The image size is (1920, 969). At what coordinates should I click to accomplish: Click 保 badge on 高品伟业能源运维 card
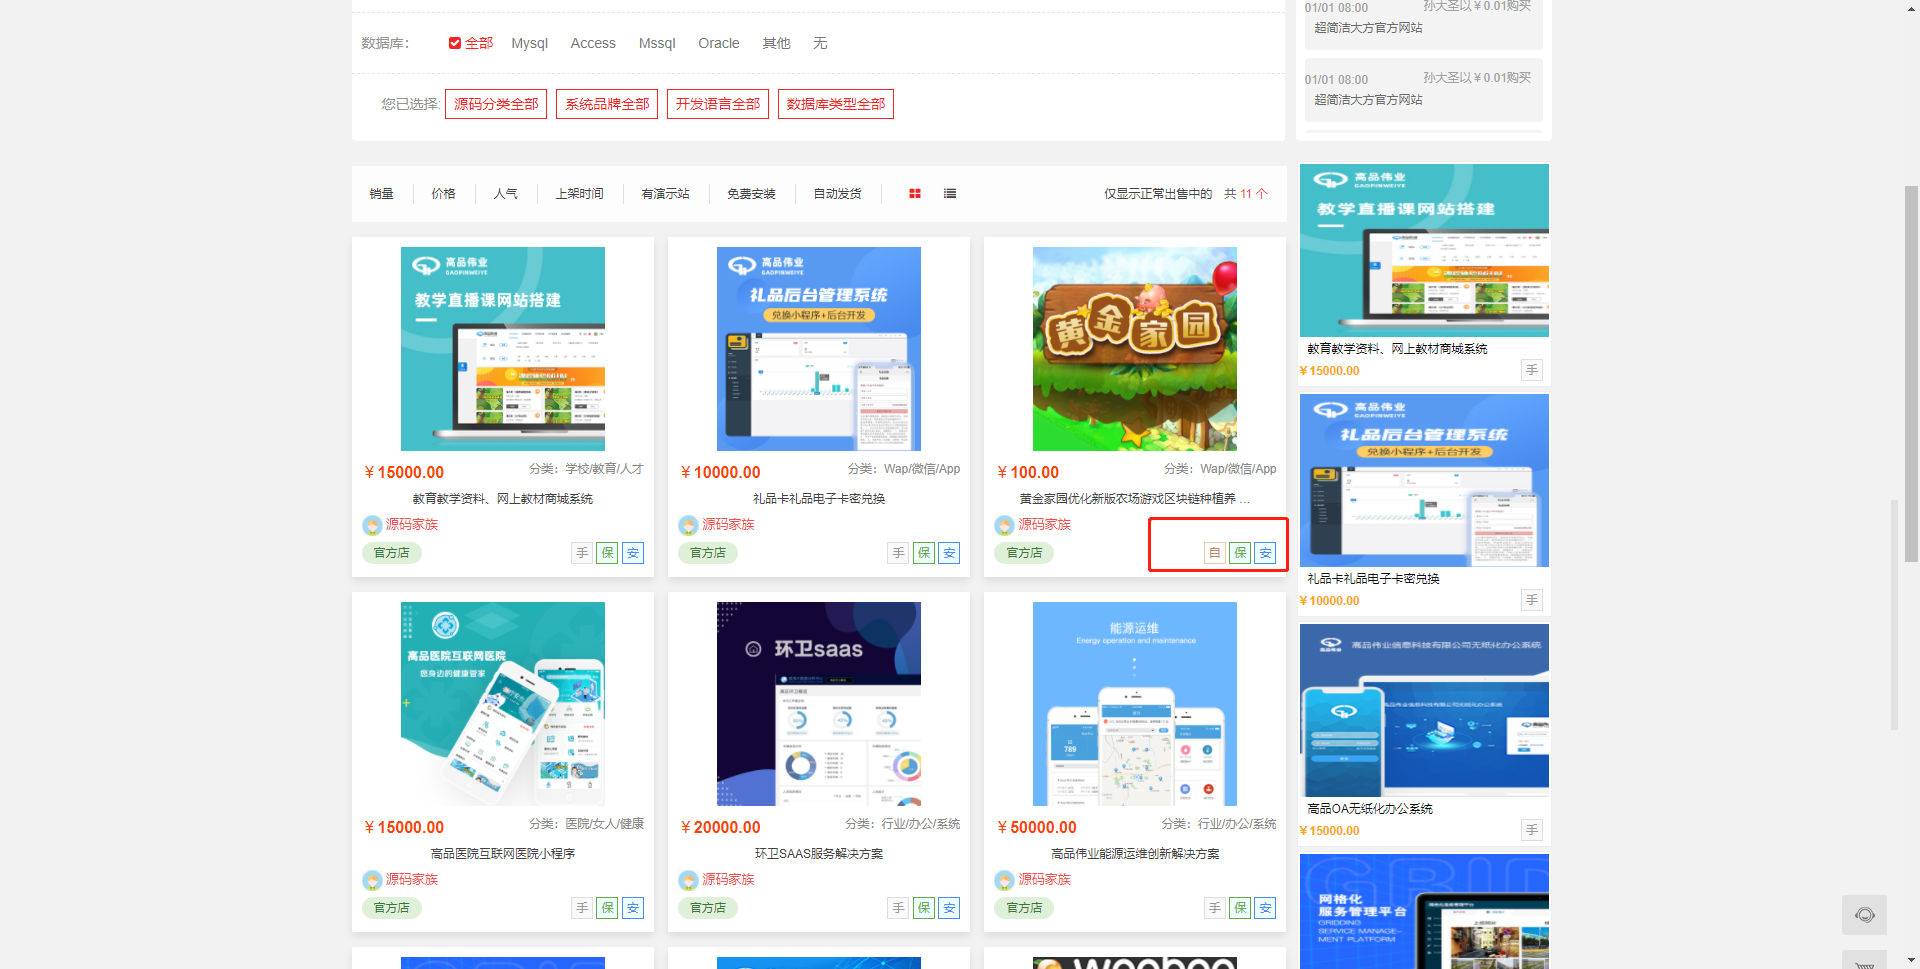[1240, 908]
